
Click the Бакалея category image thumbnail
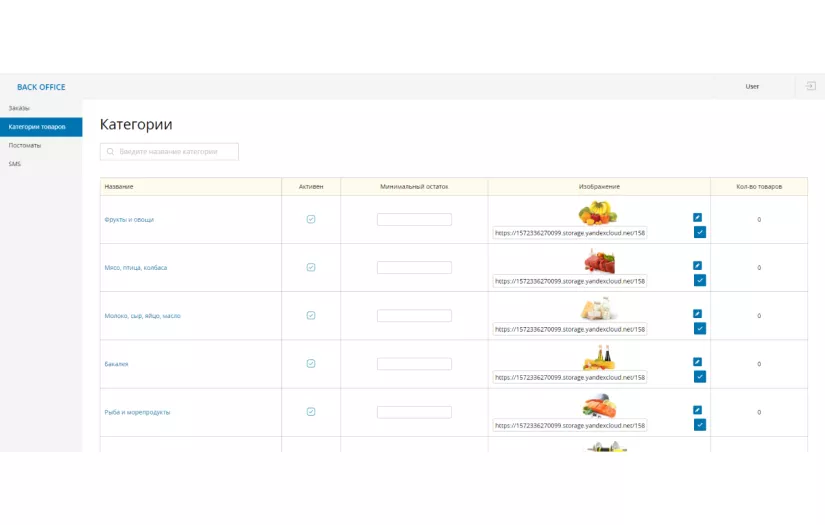(599, 357)
